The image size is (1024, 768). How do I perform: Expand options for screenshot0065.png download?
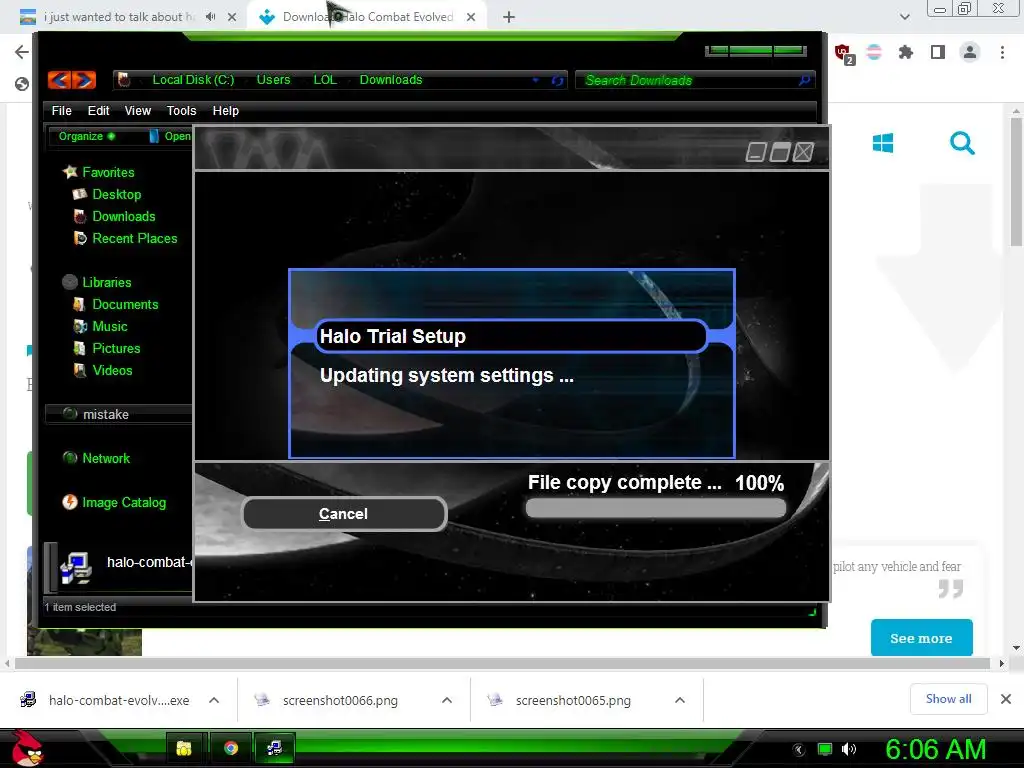(680, 700)
